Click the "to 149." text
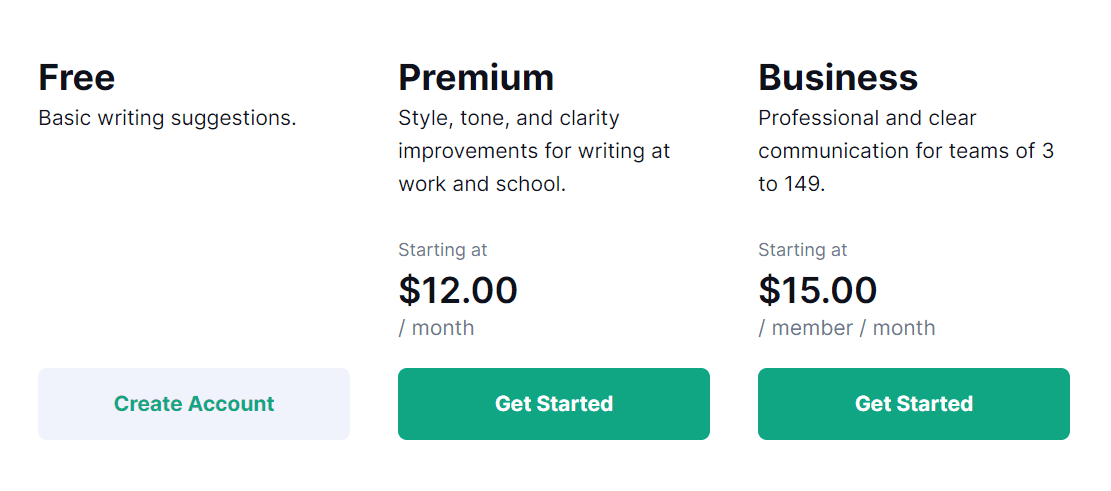 click(791, 184)
